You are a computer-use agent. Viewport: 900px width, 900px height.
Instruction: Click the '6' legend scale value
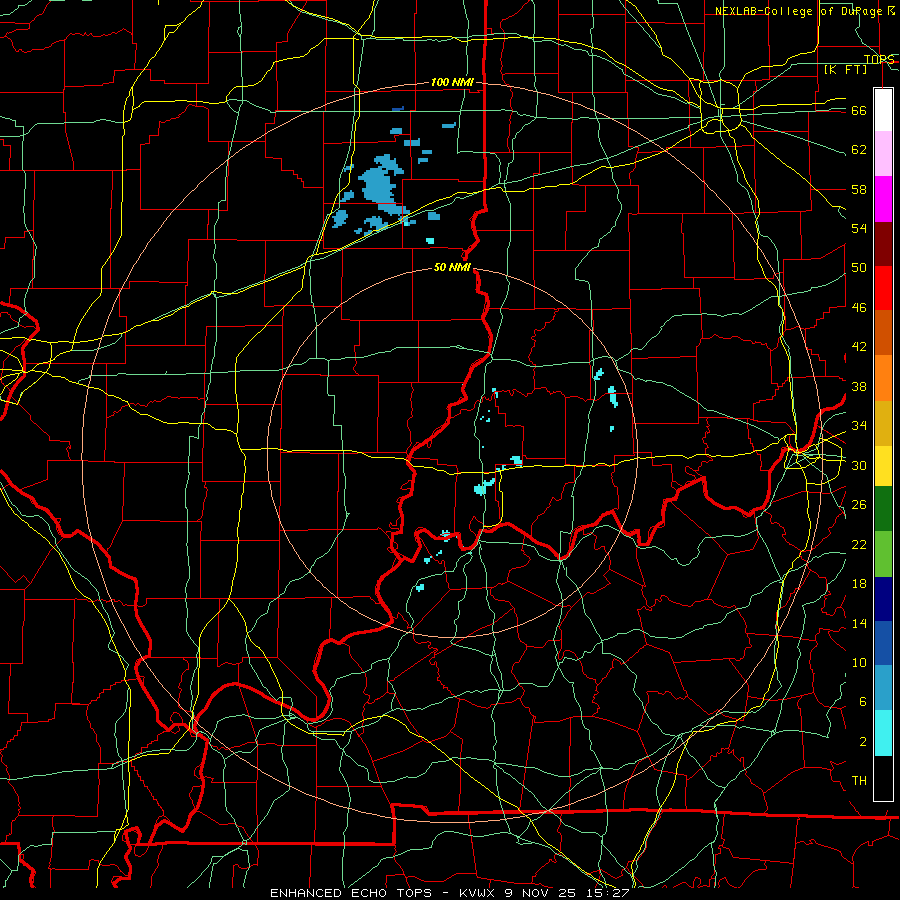click(x=863, y=702)
